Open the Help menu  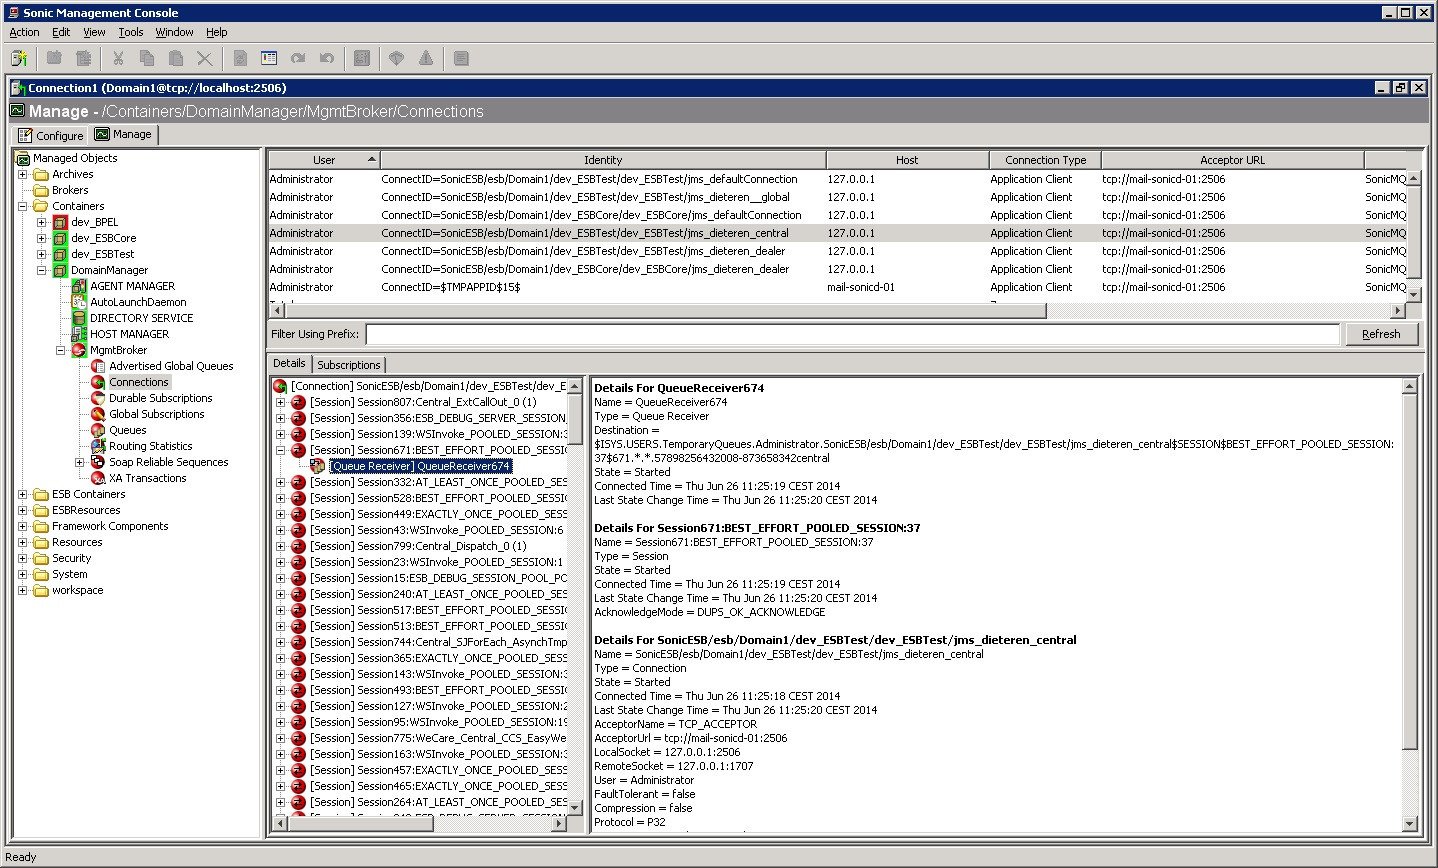(x=217, y=32)
